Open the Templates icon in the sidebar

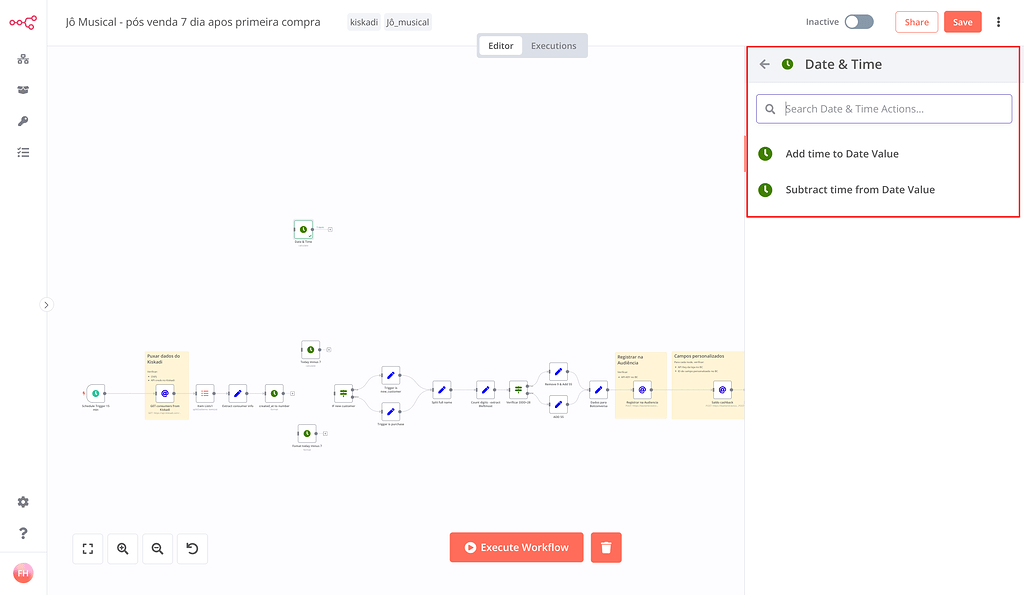pyautogui.click(x=22, y=90)
